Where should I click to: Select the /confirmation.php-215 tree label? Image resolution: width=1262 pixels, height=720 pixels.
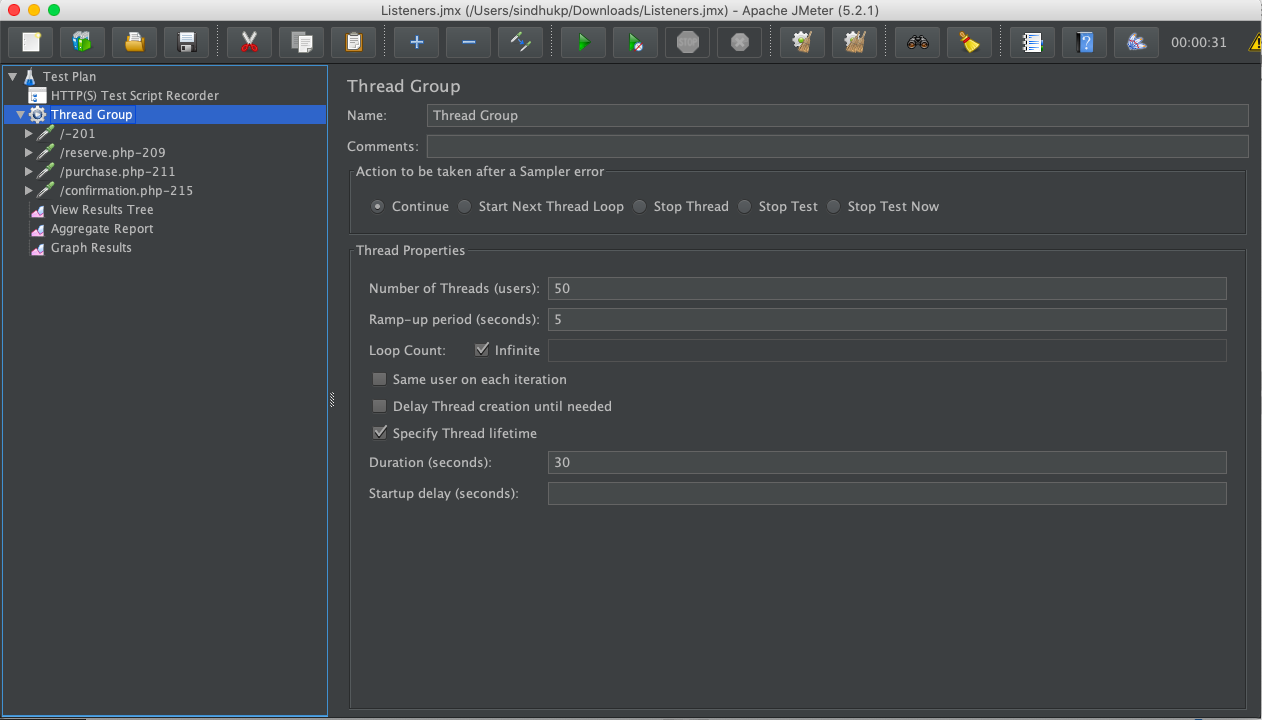[126, 191]
